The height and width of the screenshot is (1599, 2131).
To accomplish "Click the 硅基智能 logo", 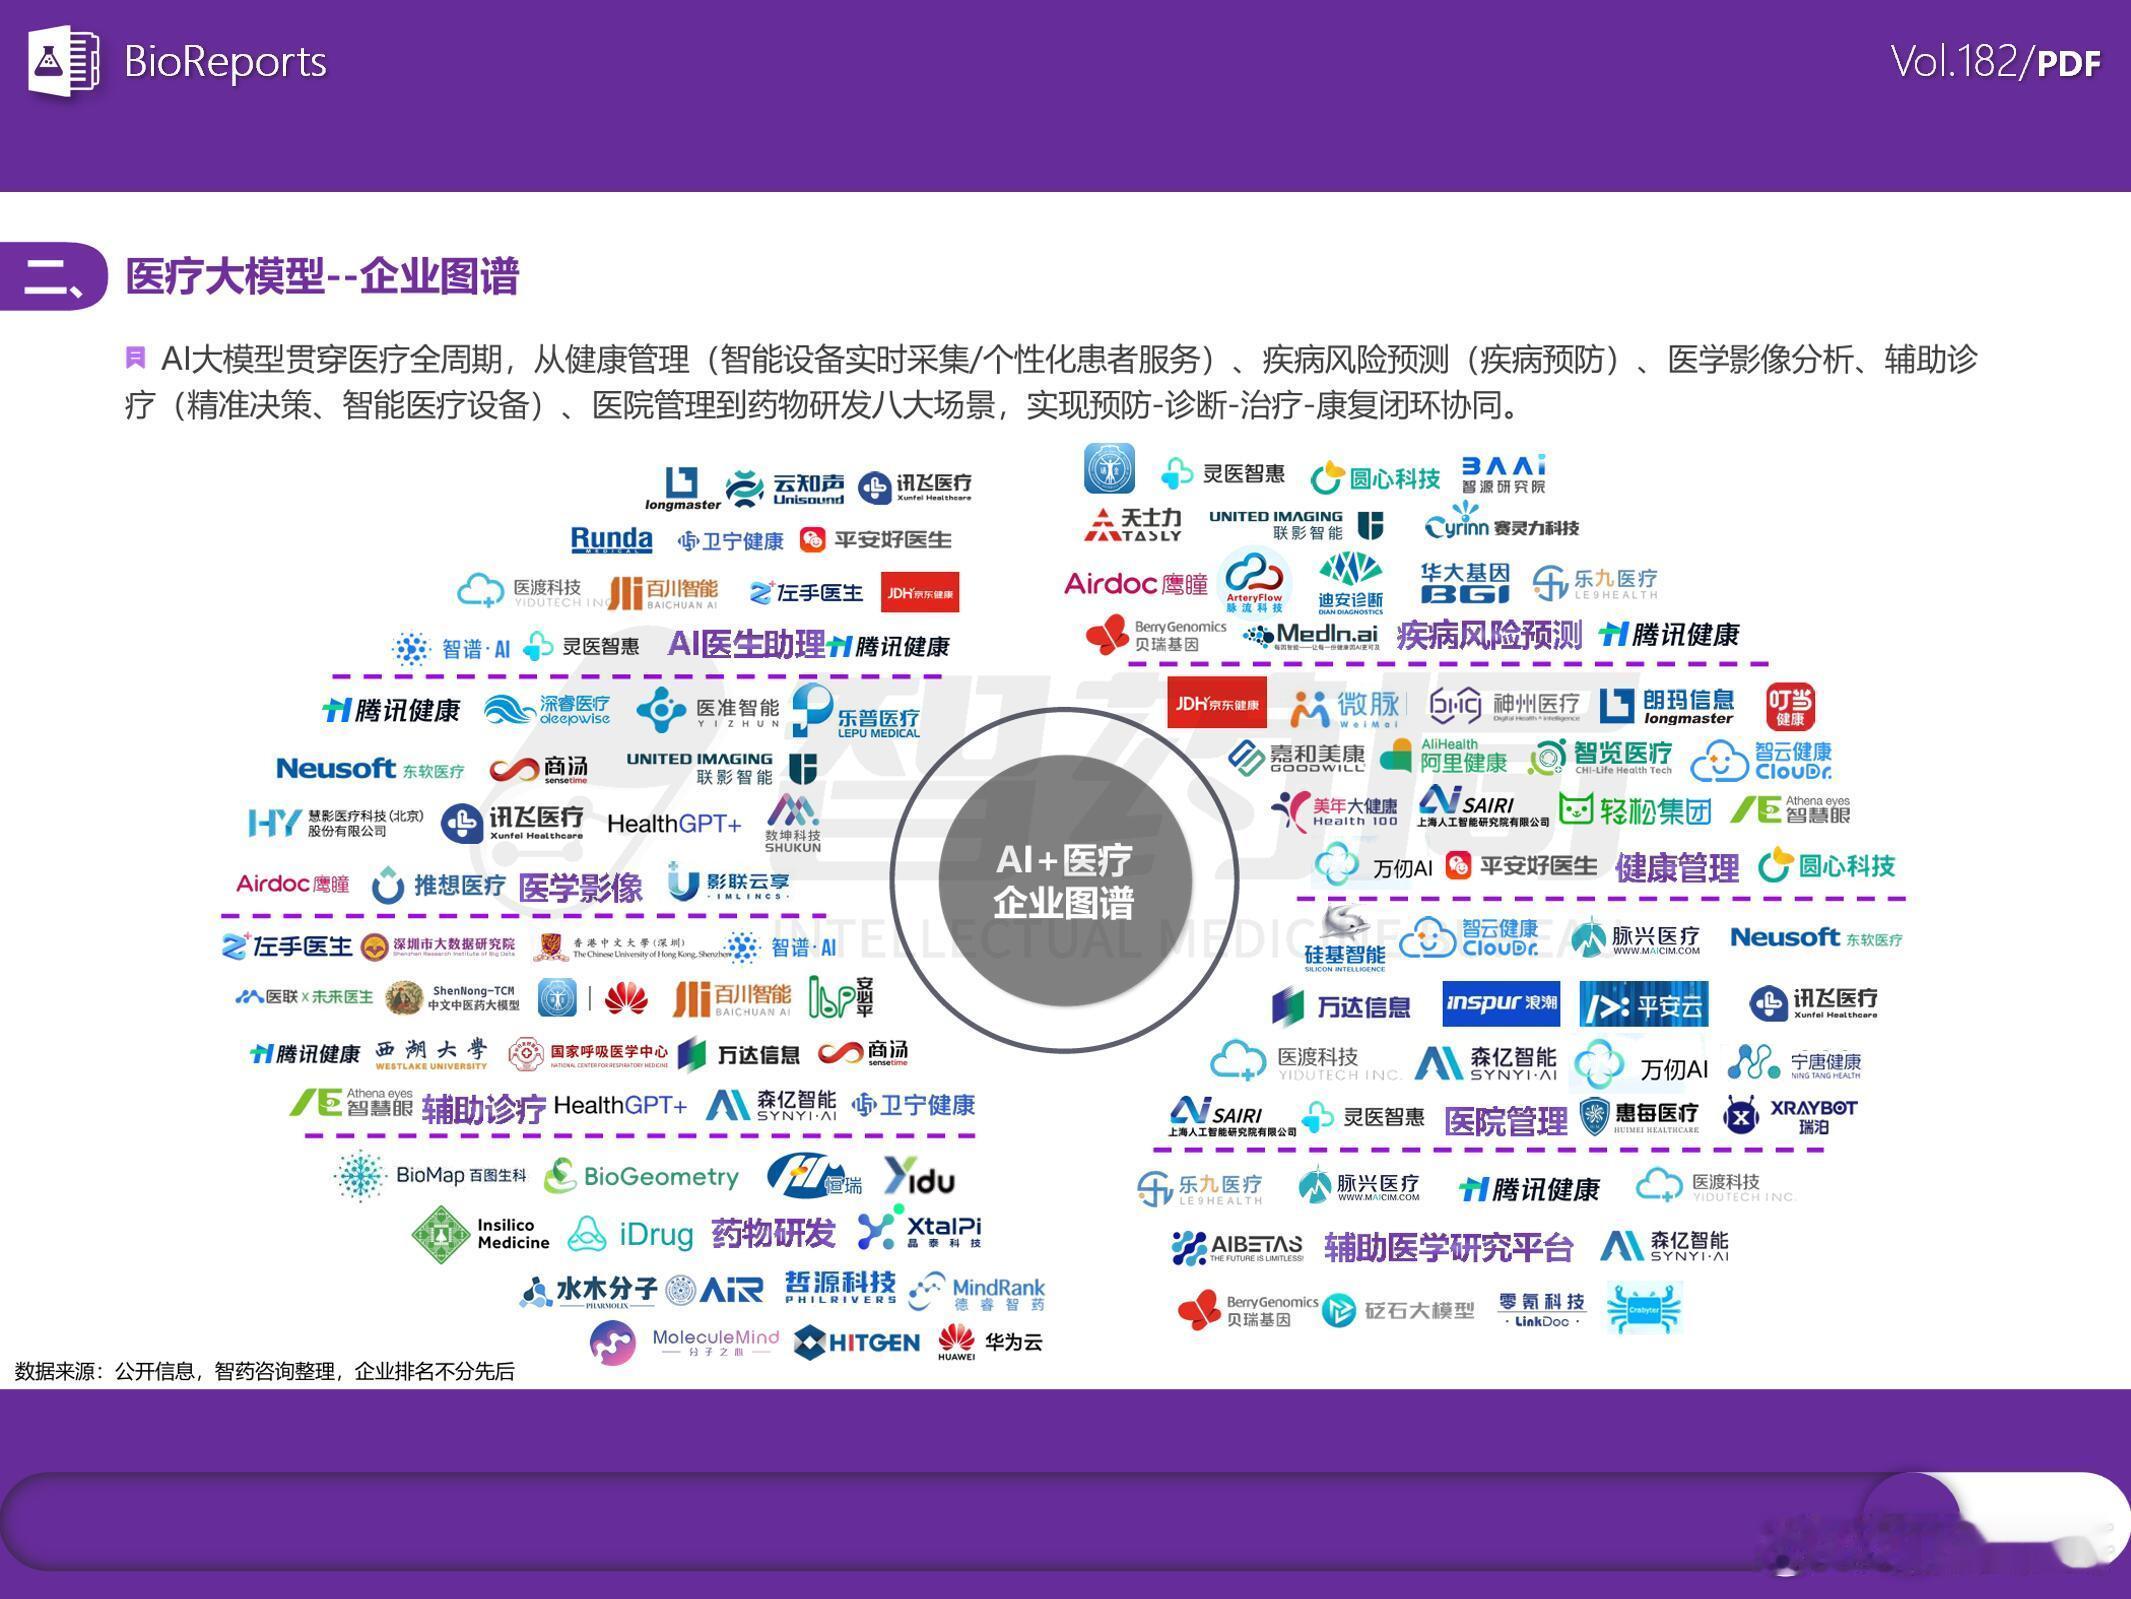I will click(x=1344, y=938).
